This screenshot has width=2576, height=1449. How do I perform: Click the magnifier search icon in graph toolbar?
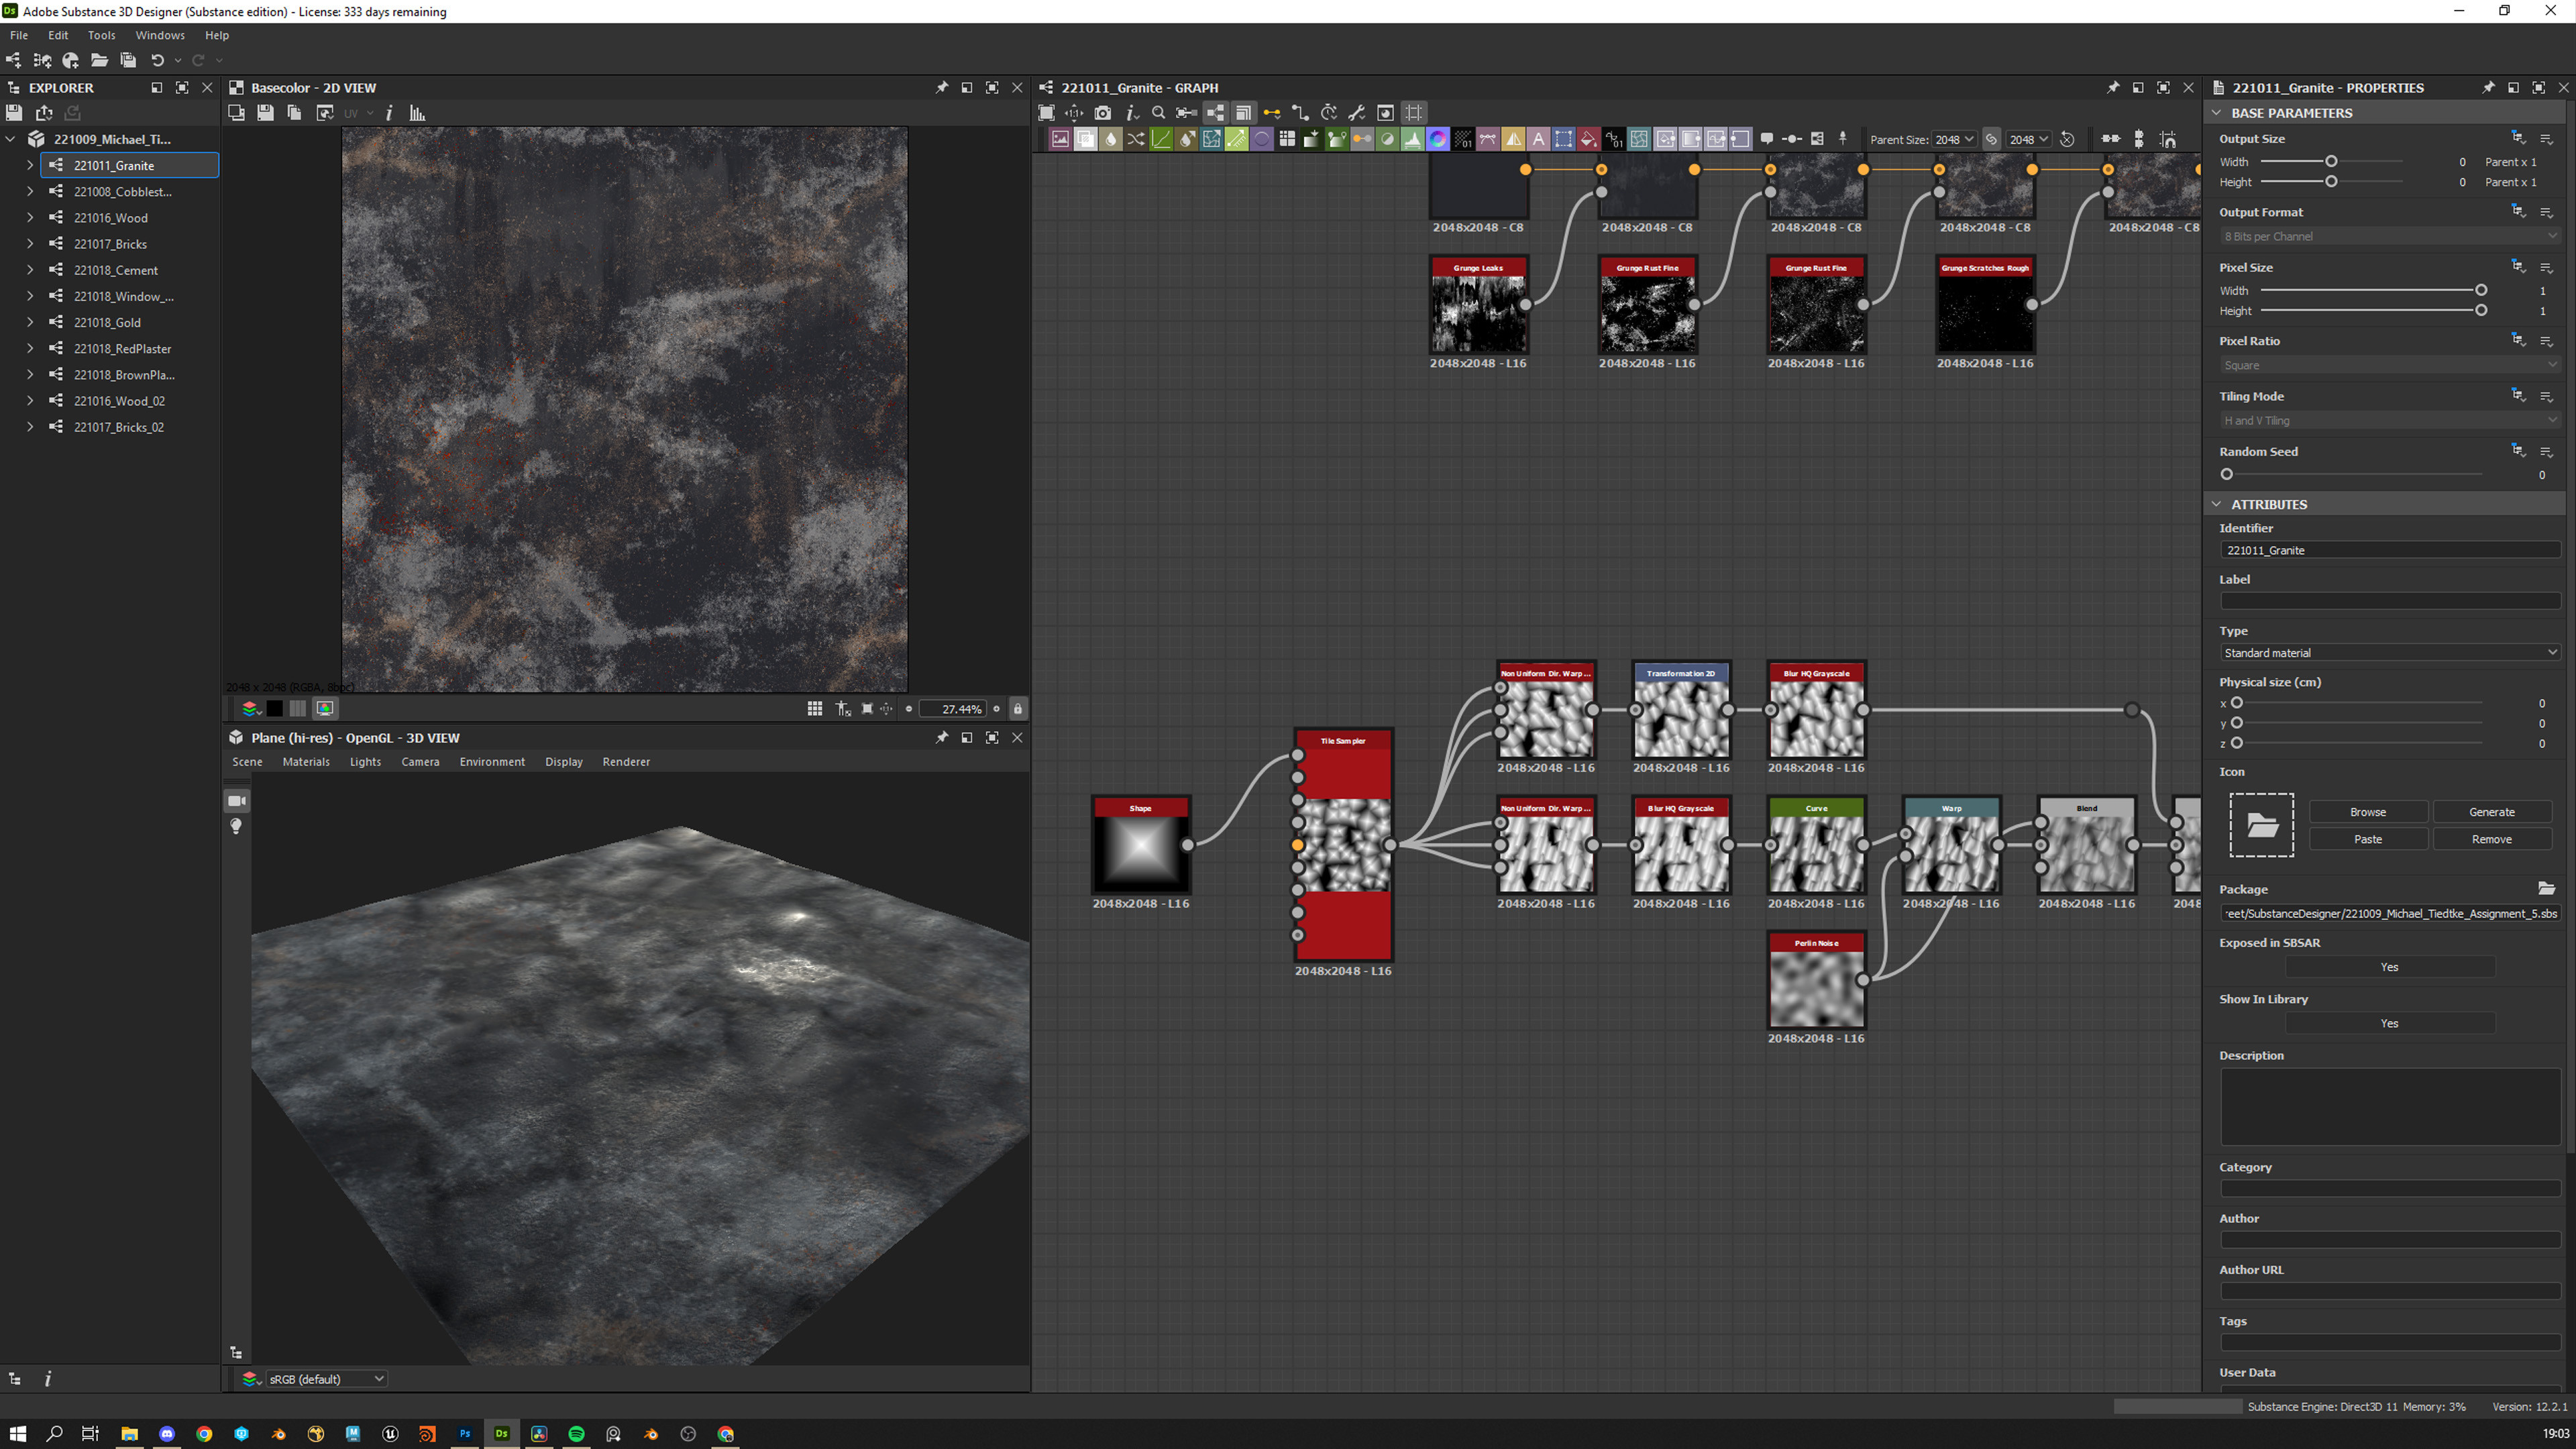(x=1158, y=113)
